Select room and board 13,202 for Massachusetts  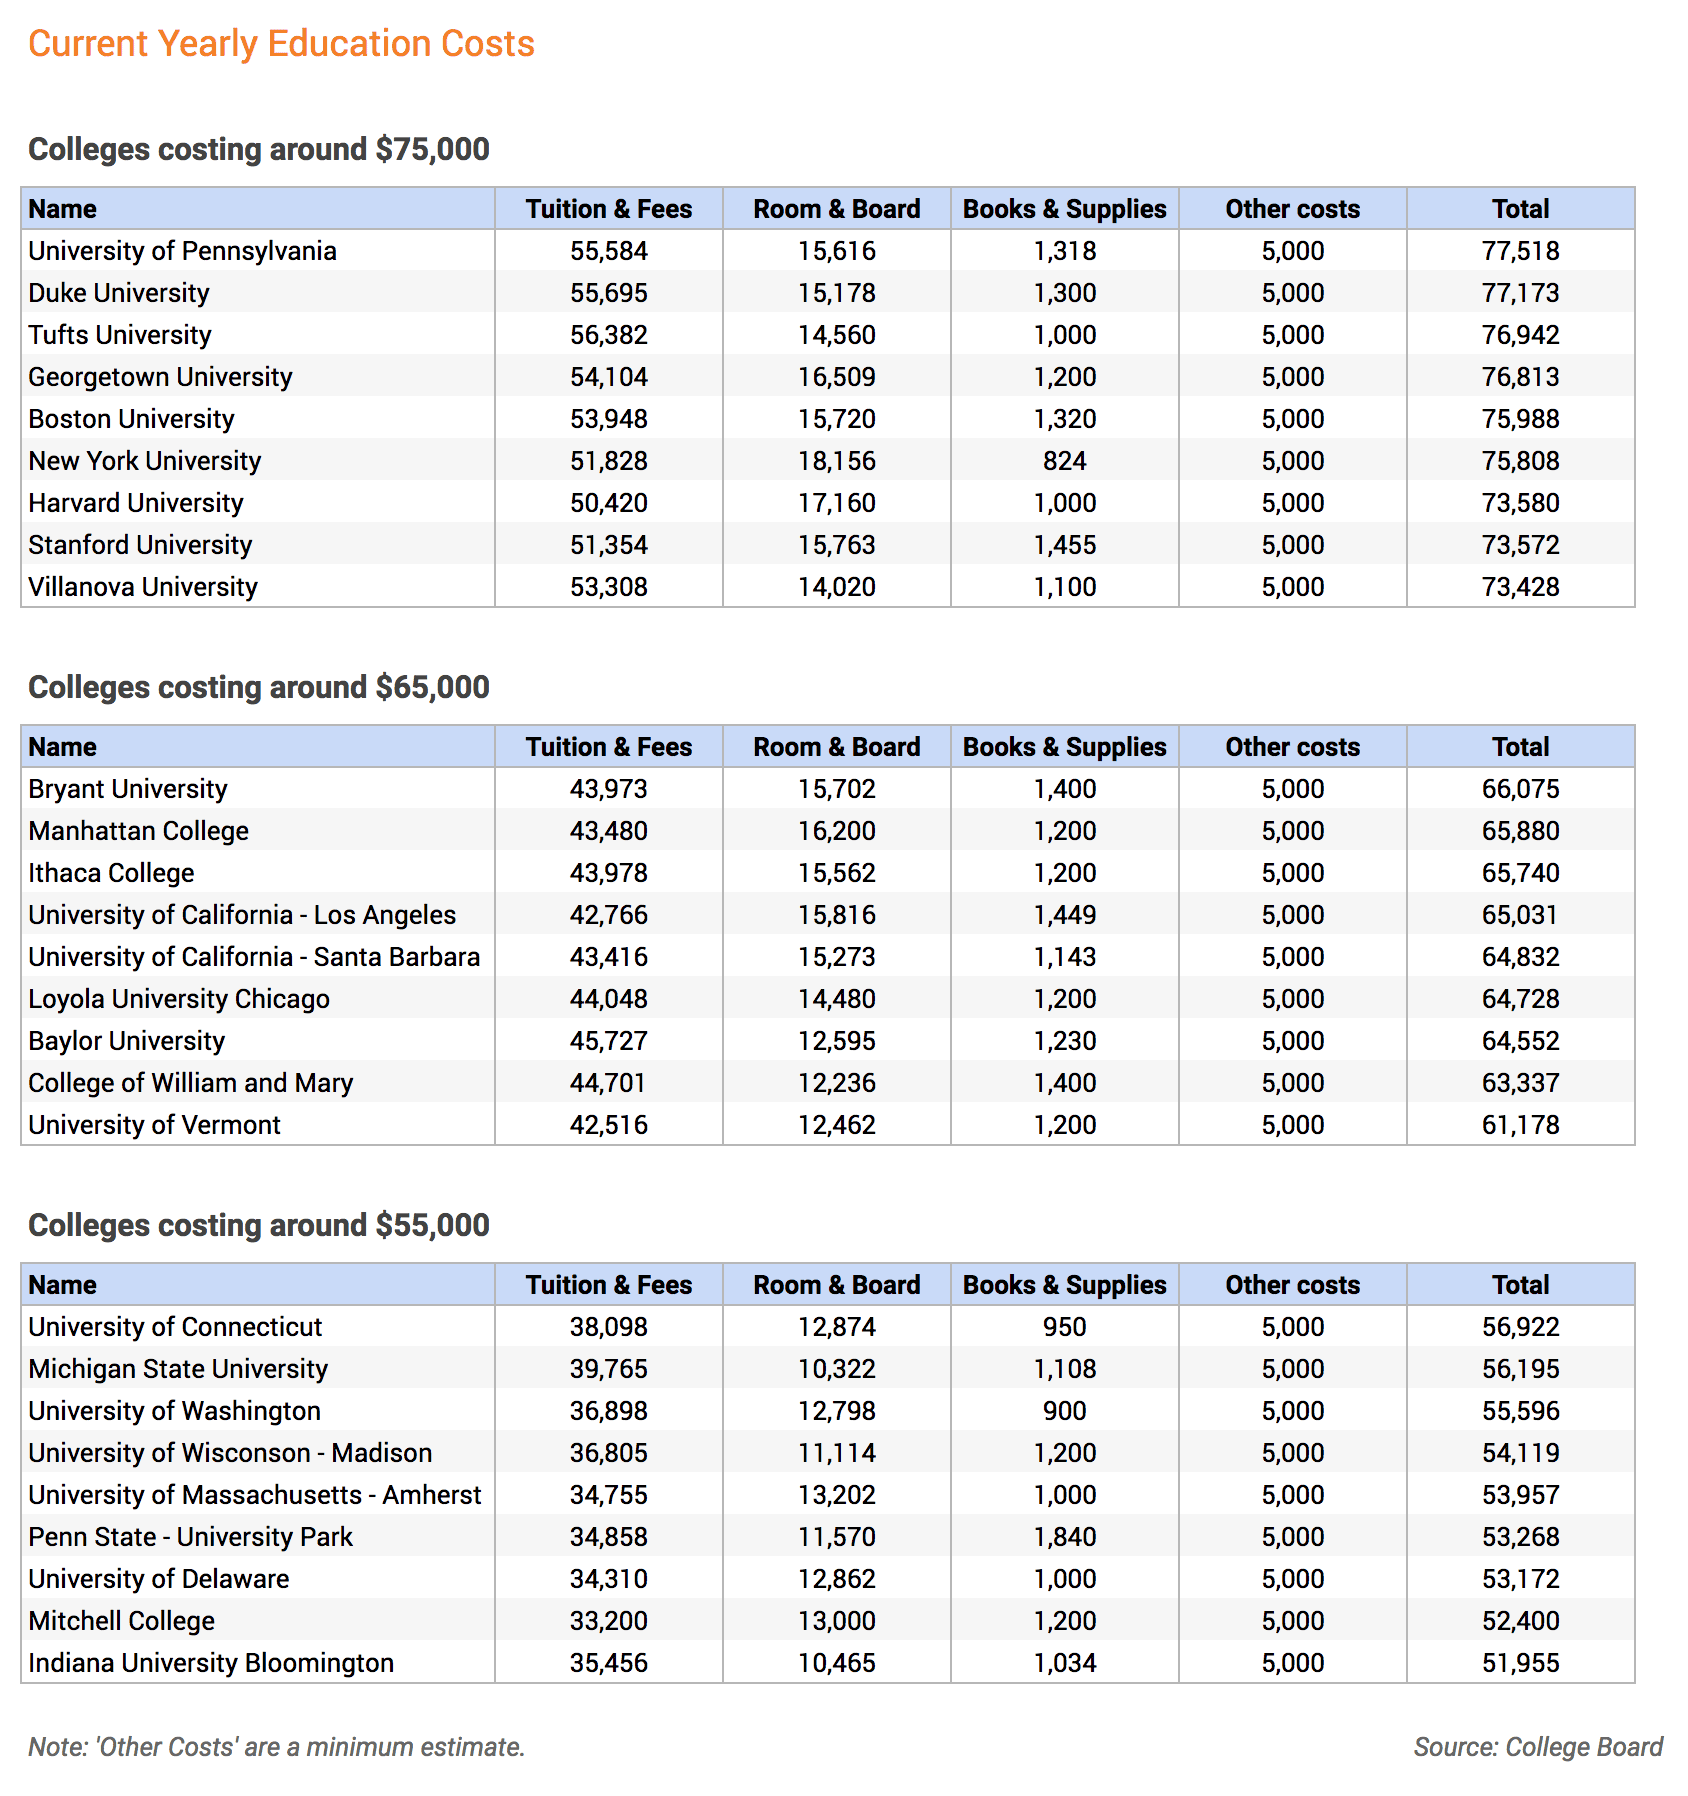pos(837,1495)
